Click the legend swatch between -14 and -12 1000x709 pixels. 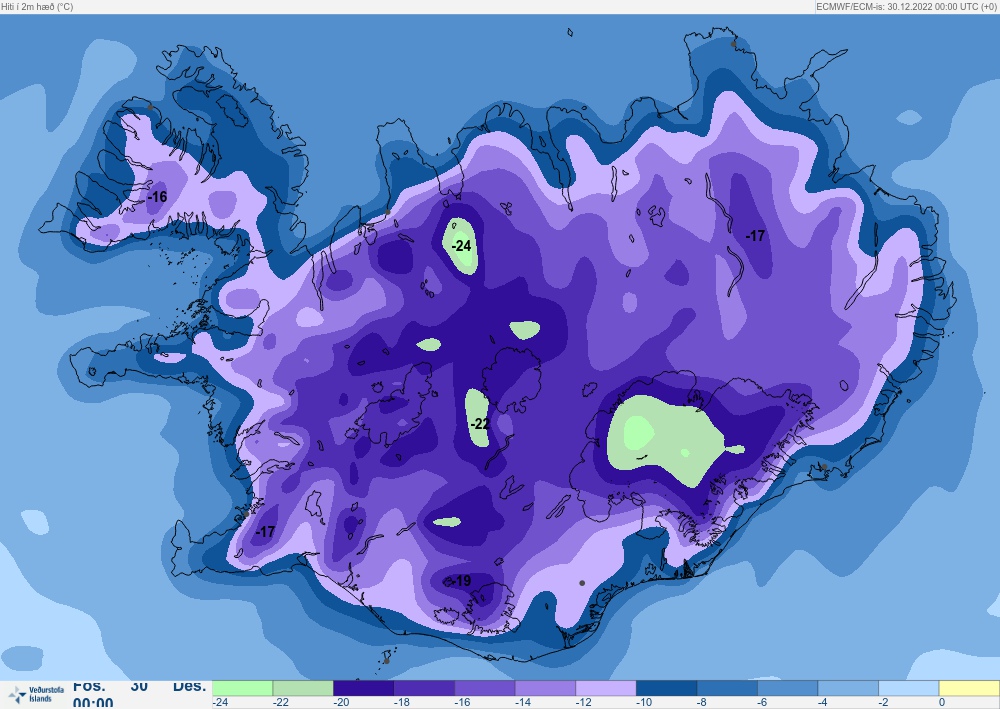545,688
